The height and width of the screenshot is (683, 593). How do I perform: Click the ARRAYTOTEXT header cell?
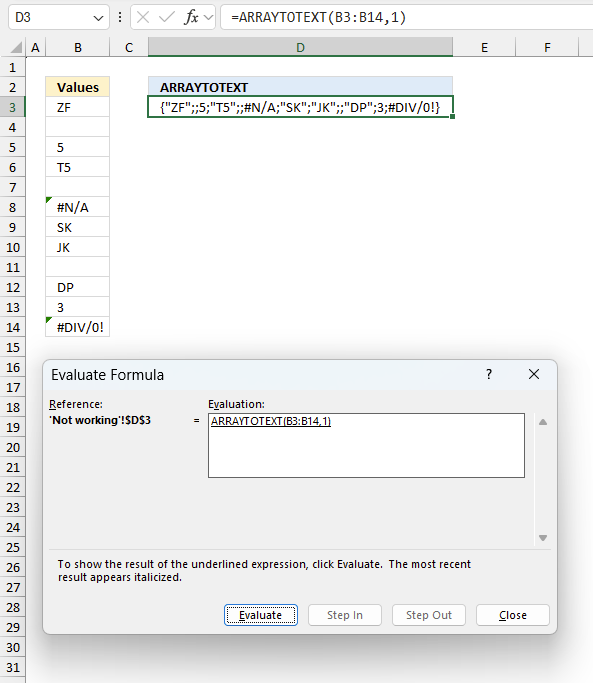(x=301, y=87)
